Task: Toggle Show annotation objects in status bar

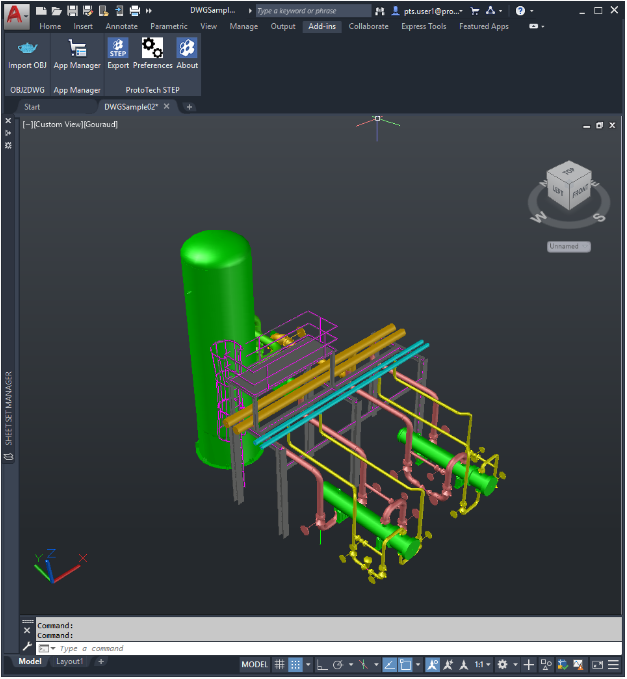Action: (432, 665)
